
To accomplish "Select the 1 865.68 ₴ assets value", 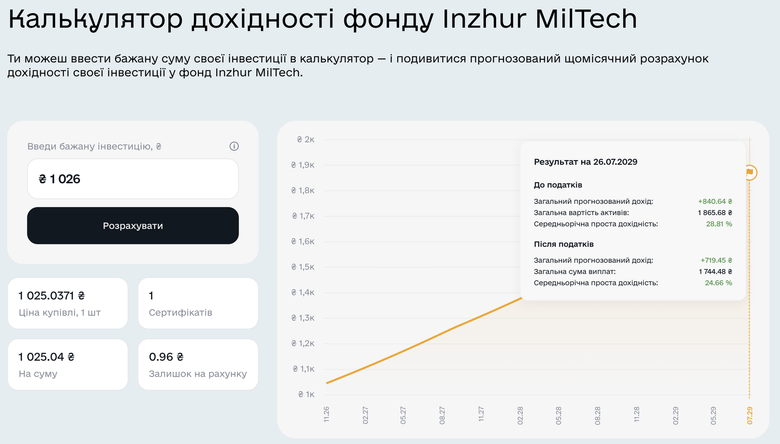I will (715, 213).
